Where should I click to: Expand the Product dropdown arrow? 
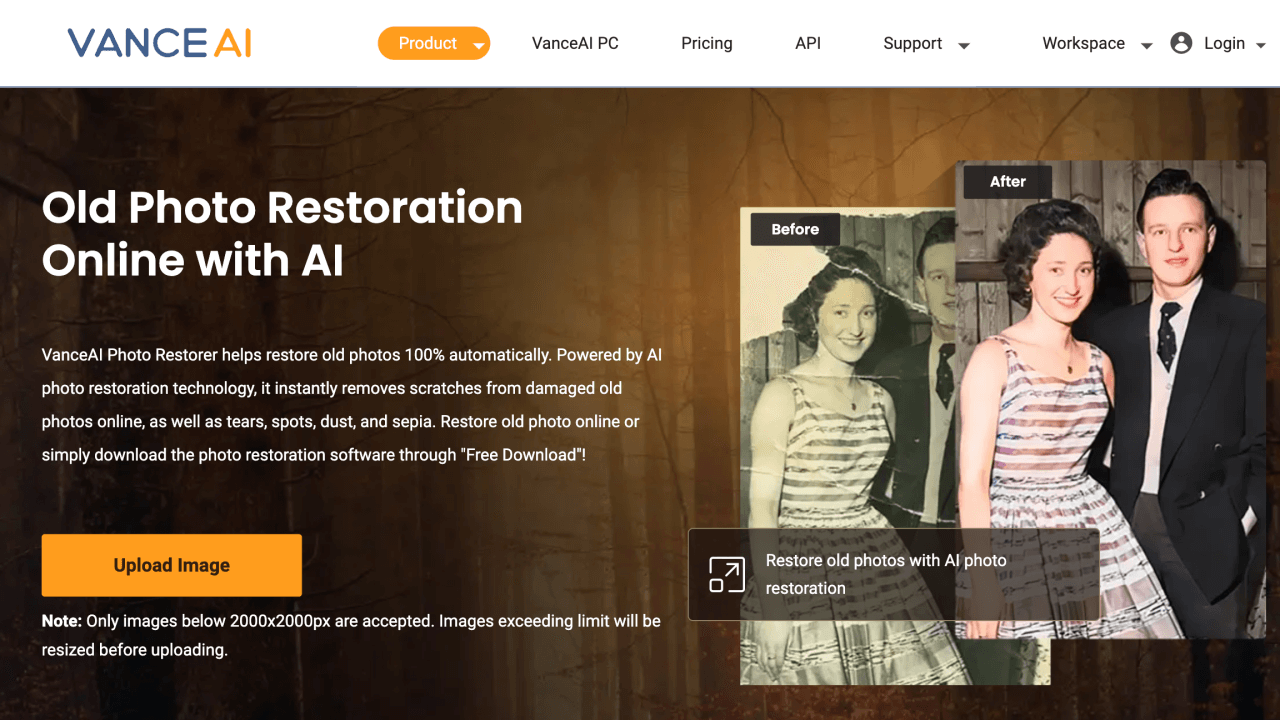click(x=479, y=45)
